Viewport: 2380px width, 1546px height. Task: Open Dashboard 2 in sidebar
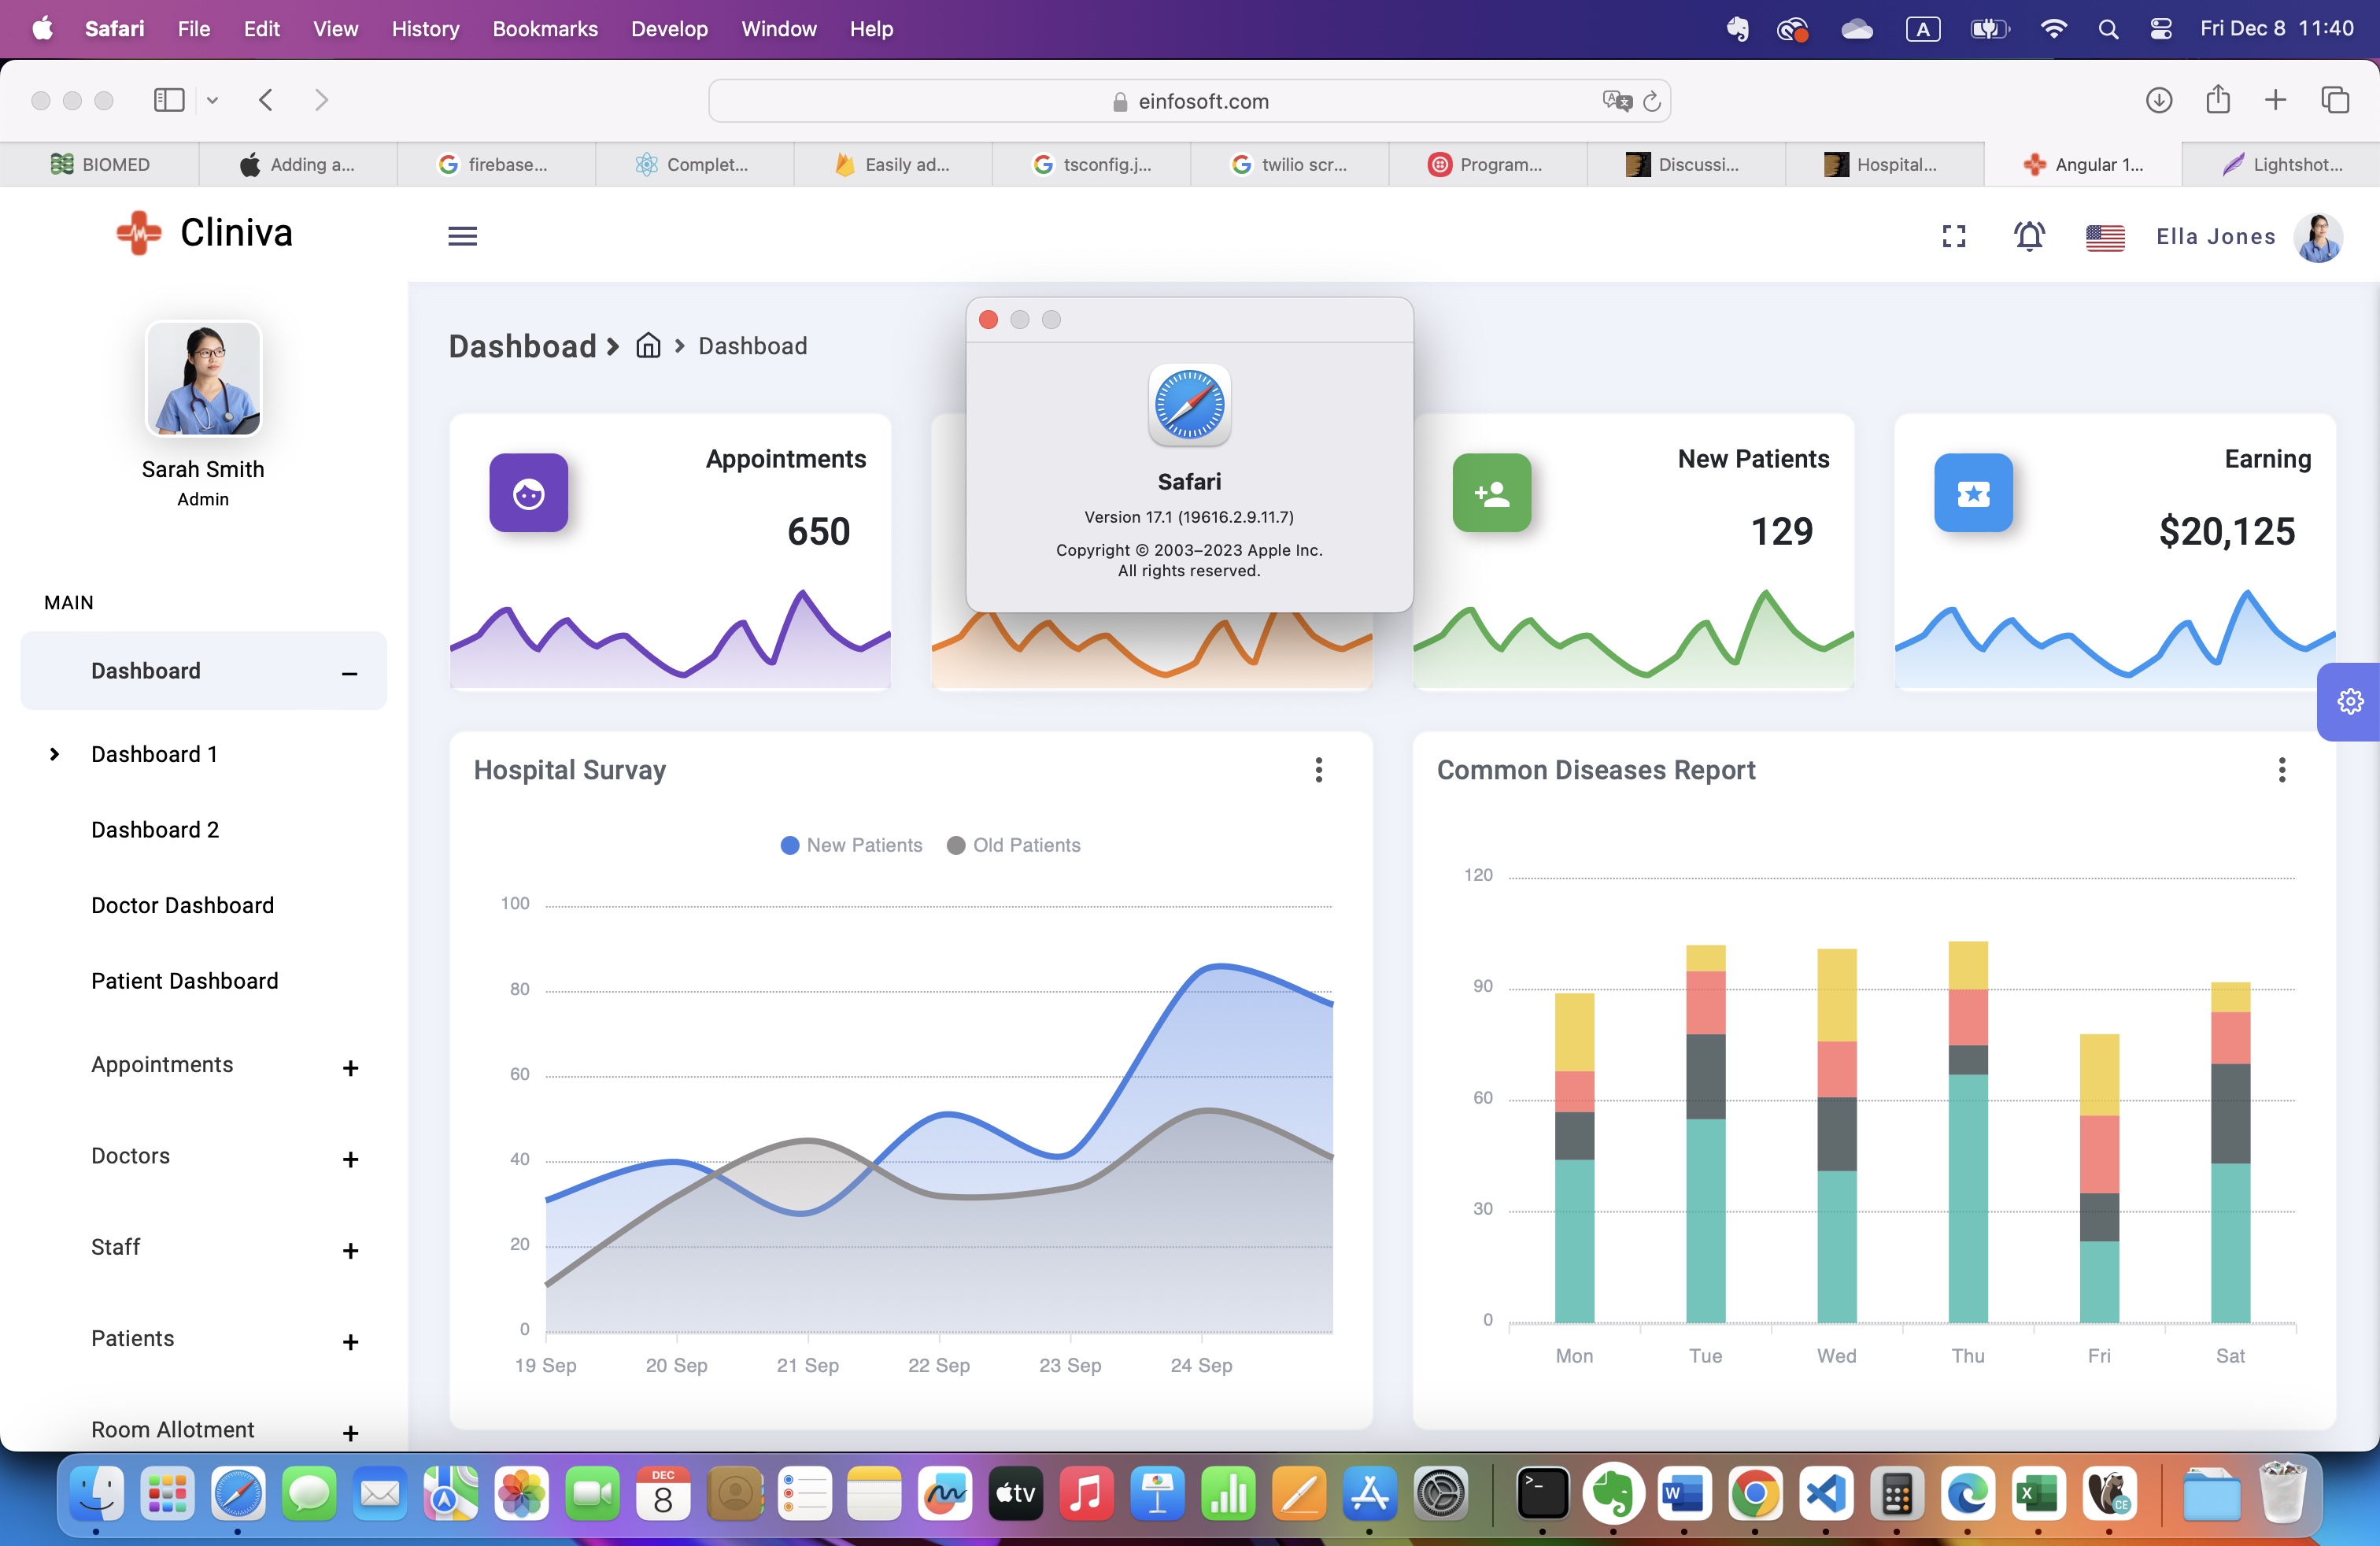155,830
